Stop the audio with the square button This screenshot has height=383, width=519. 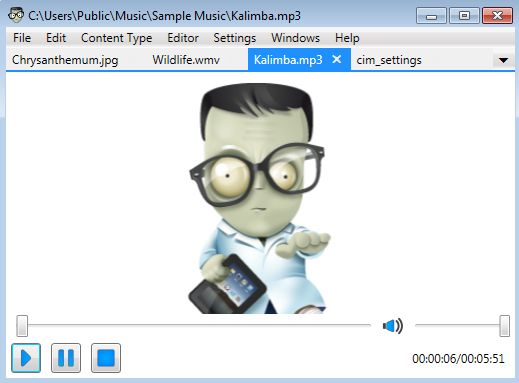(106, 358)
